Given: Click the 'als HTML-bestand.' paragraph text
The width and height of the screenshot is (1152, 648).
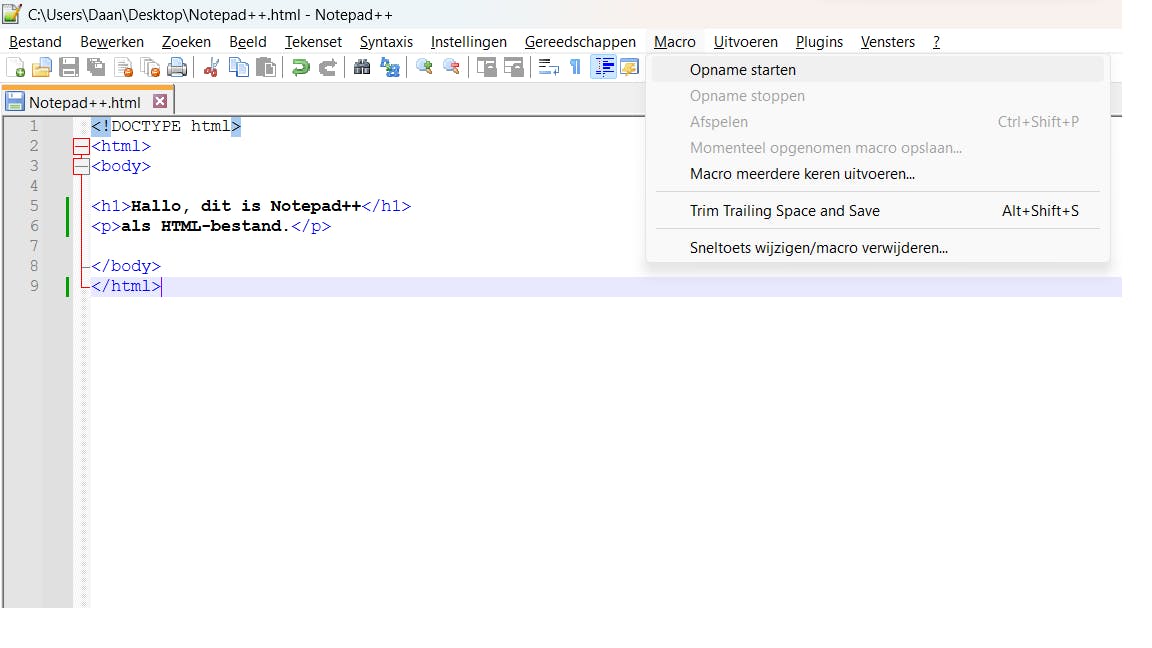Looking at the screenshot, I should pos(205,226).
